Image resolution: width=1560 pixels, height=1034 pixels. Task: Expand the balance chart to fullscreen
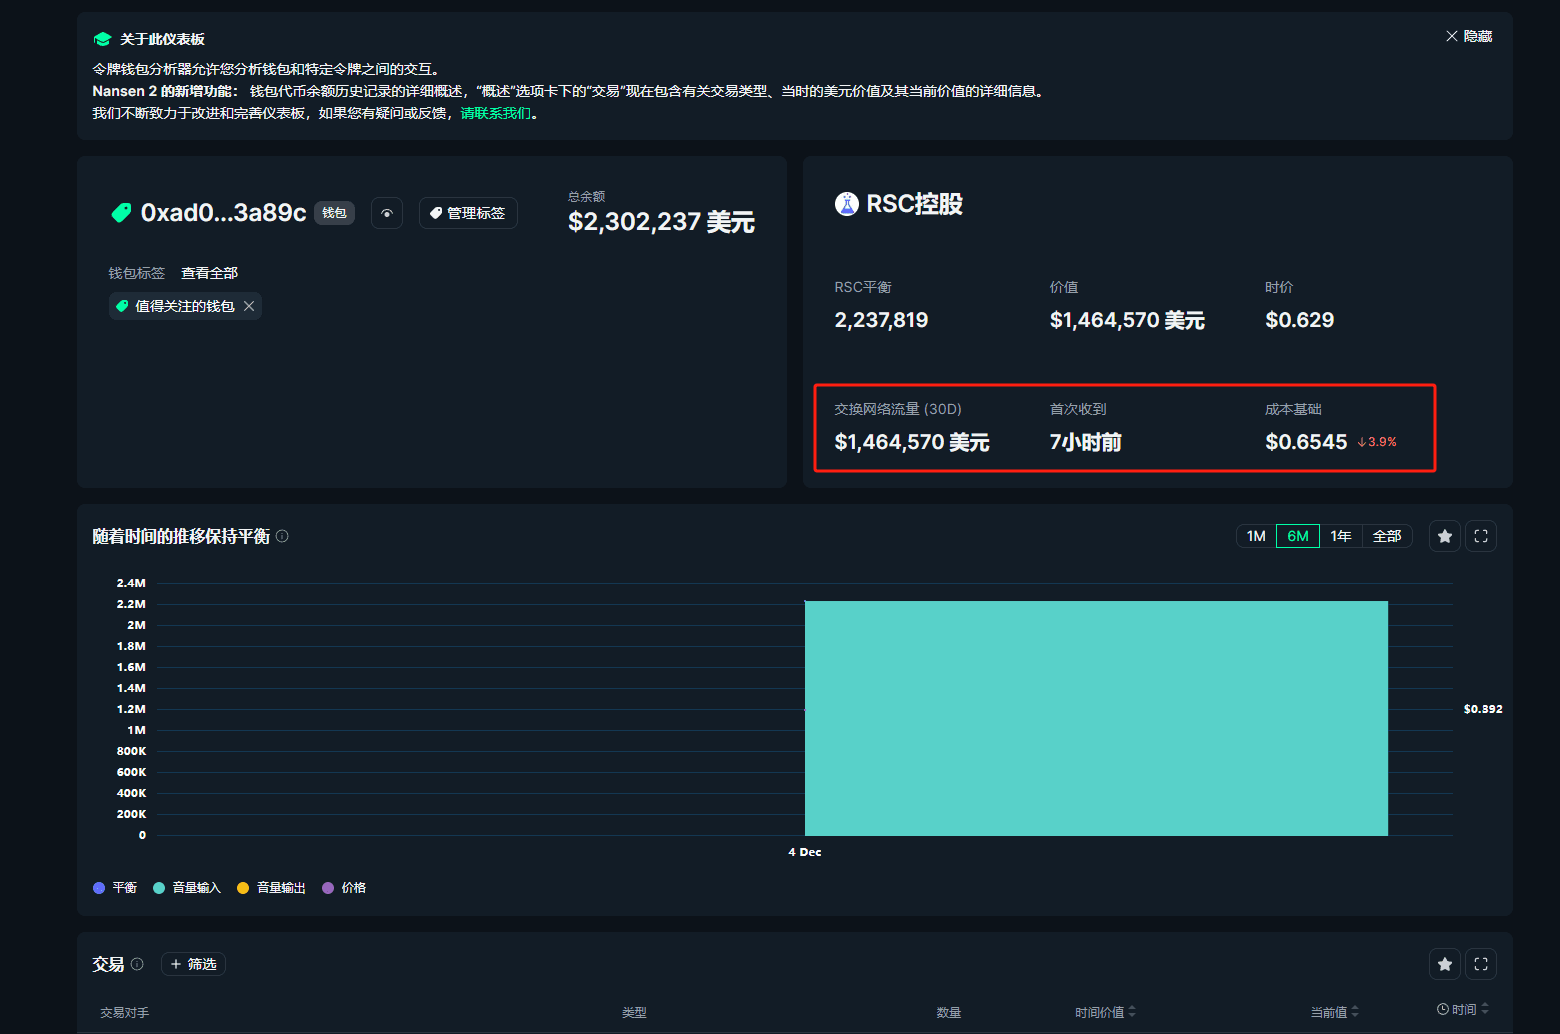(x=1481, y=536)
